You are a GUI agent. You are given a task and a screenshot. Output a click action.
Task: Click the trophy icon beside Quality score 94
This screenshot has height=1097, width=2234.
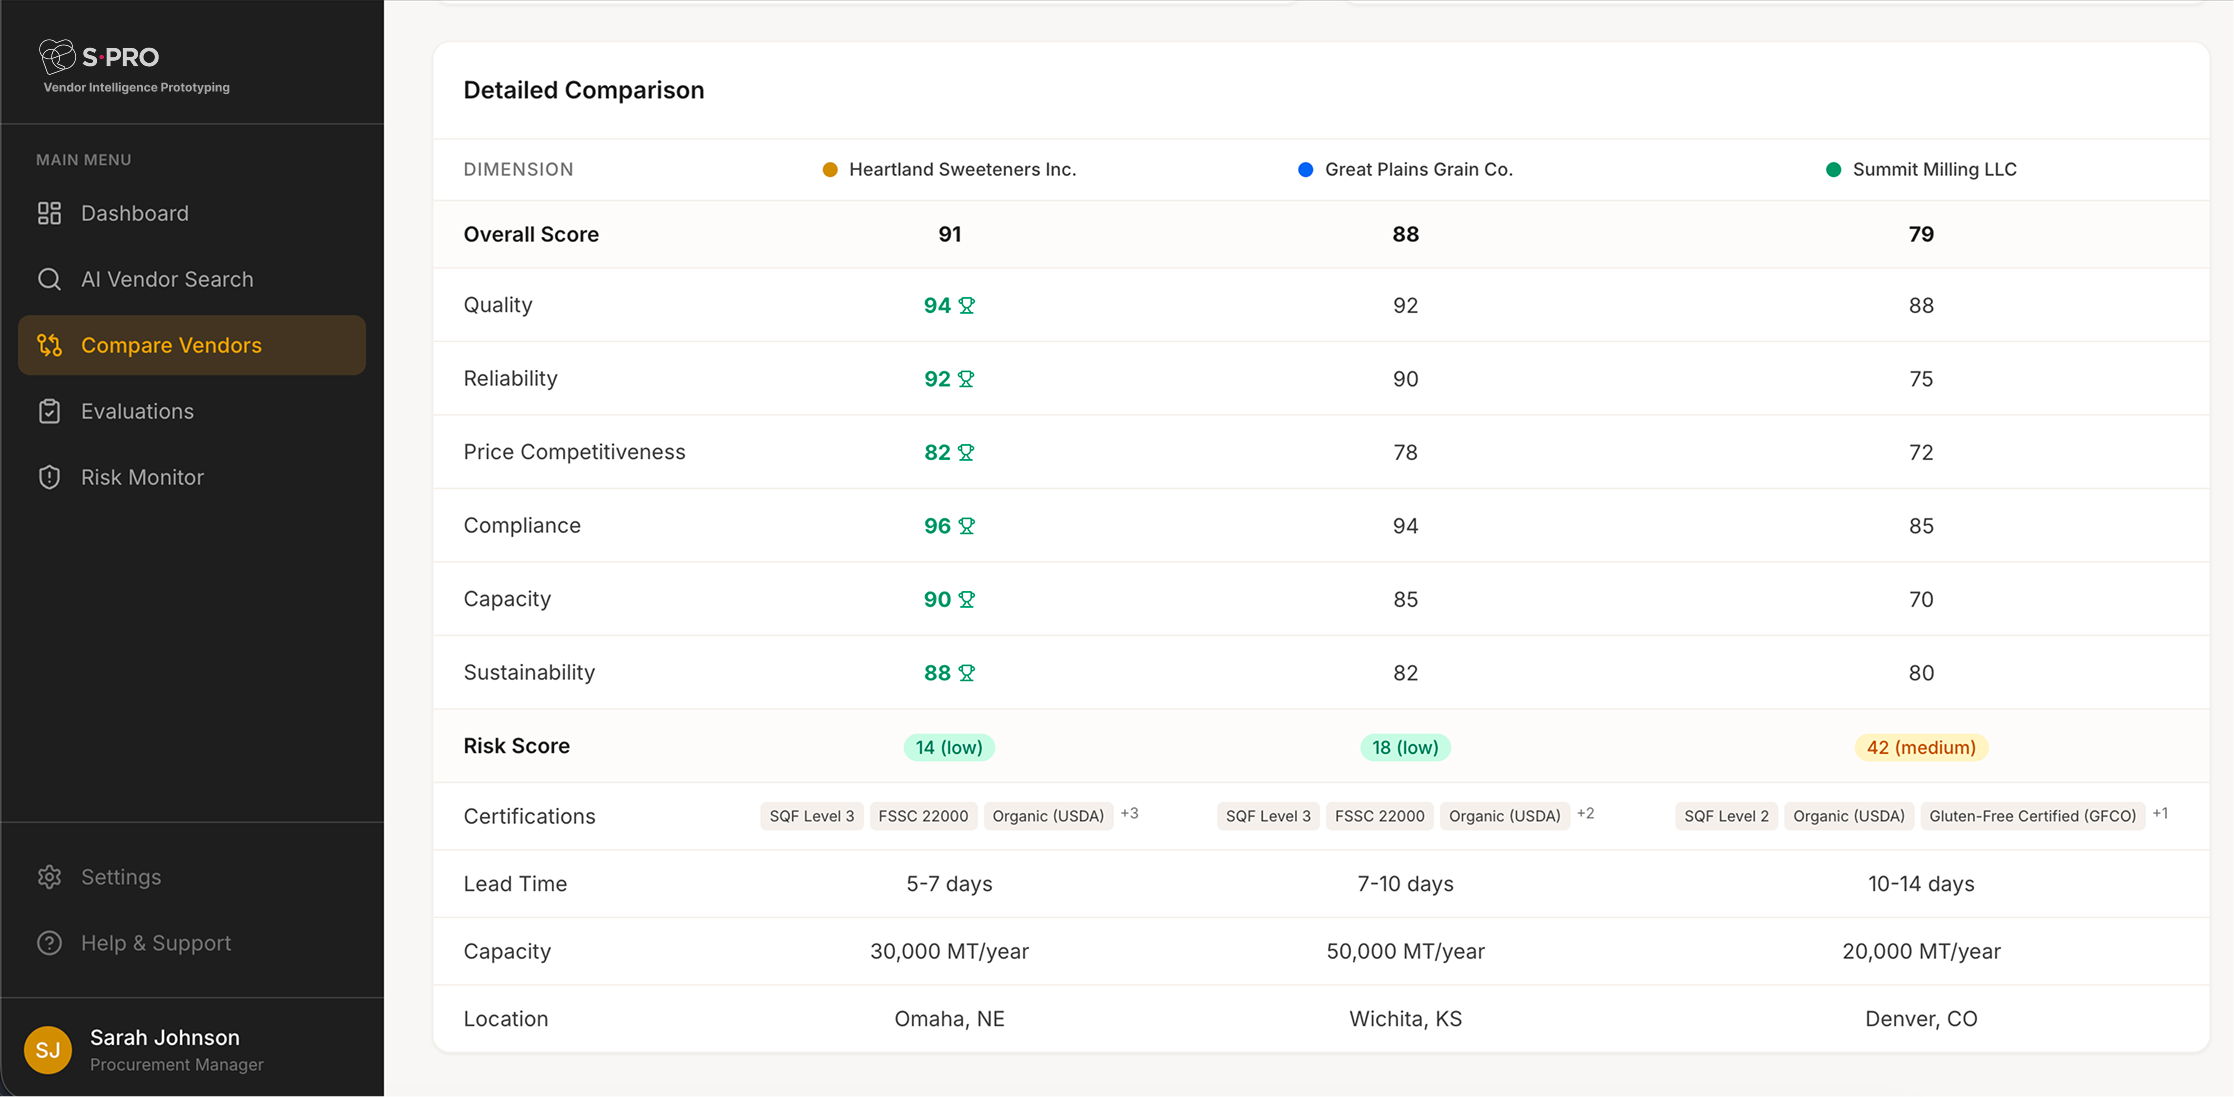[x=967, y=306]
